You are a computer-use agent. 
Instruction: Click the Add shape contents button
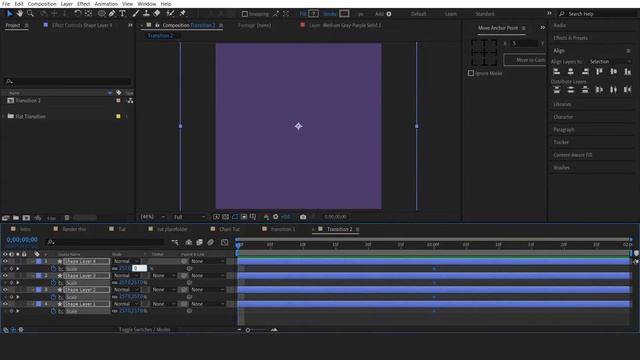(389, 14)
